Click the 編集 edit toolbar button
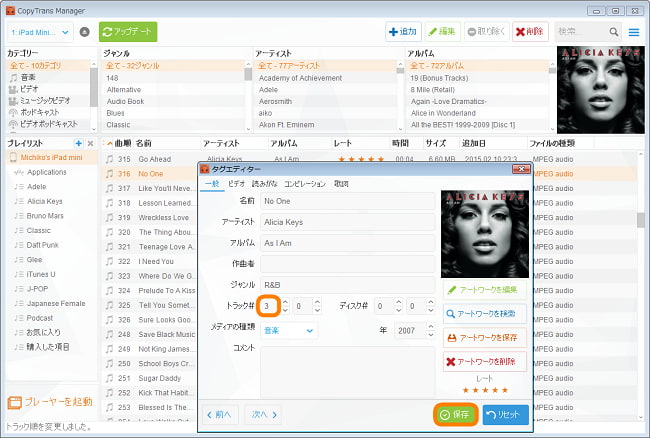The width and height of the screenshot is (650, 438). point(442,31)
